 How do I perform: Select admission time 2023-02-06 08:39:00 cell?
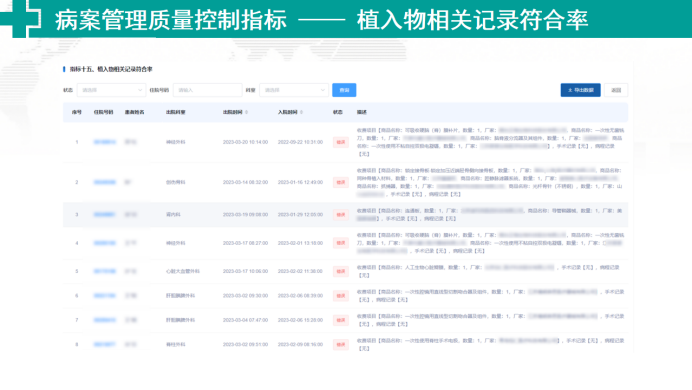[x=300, y=296]
